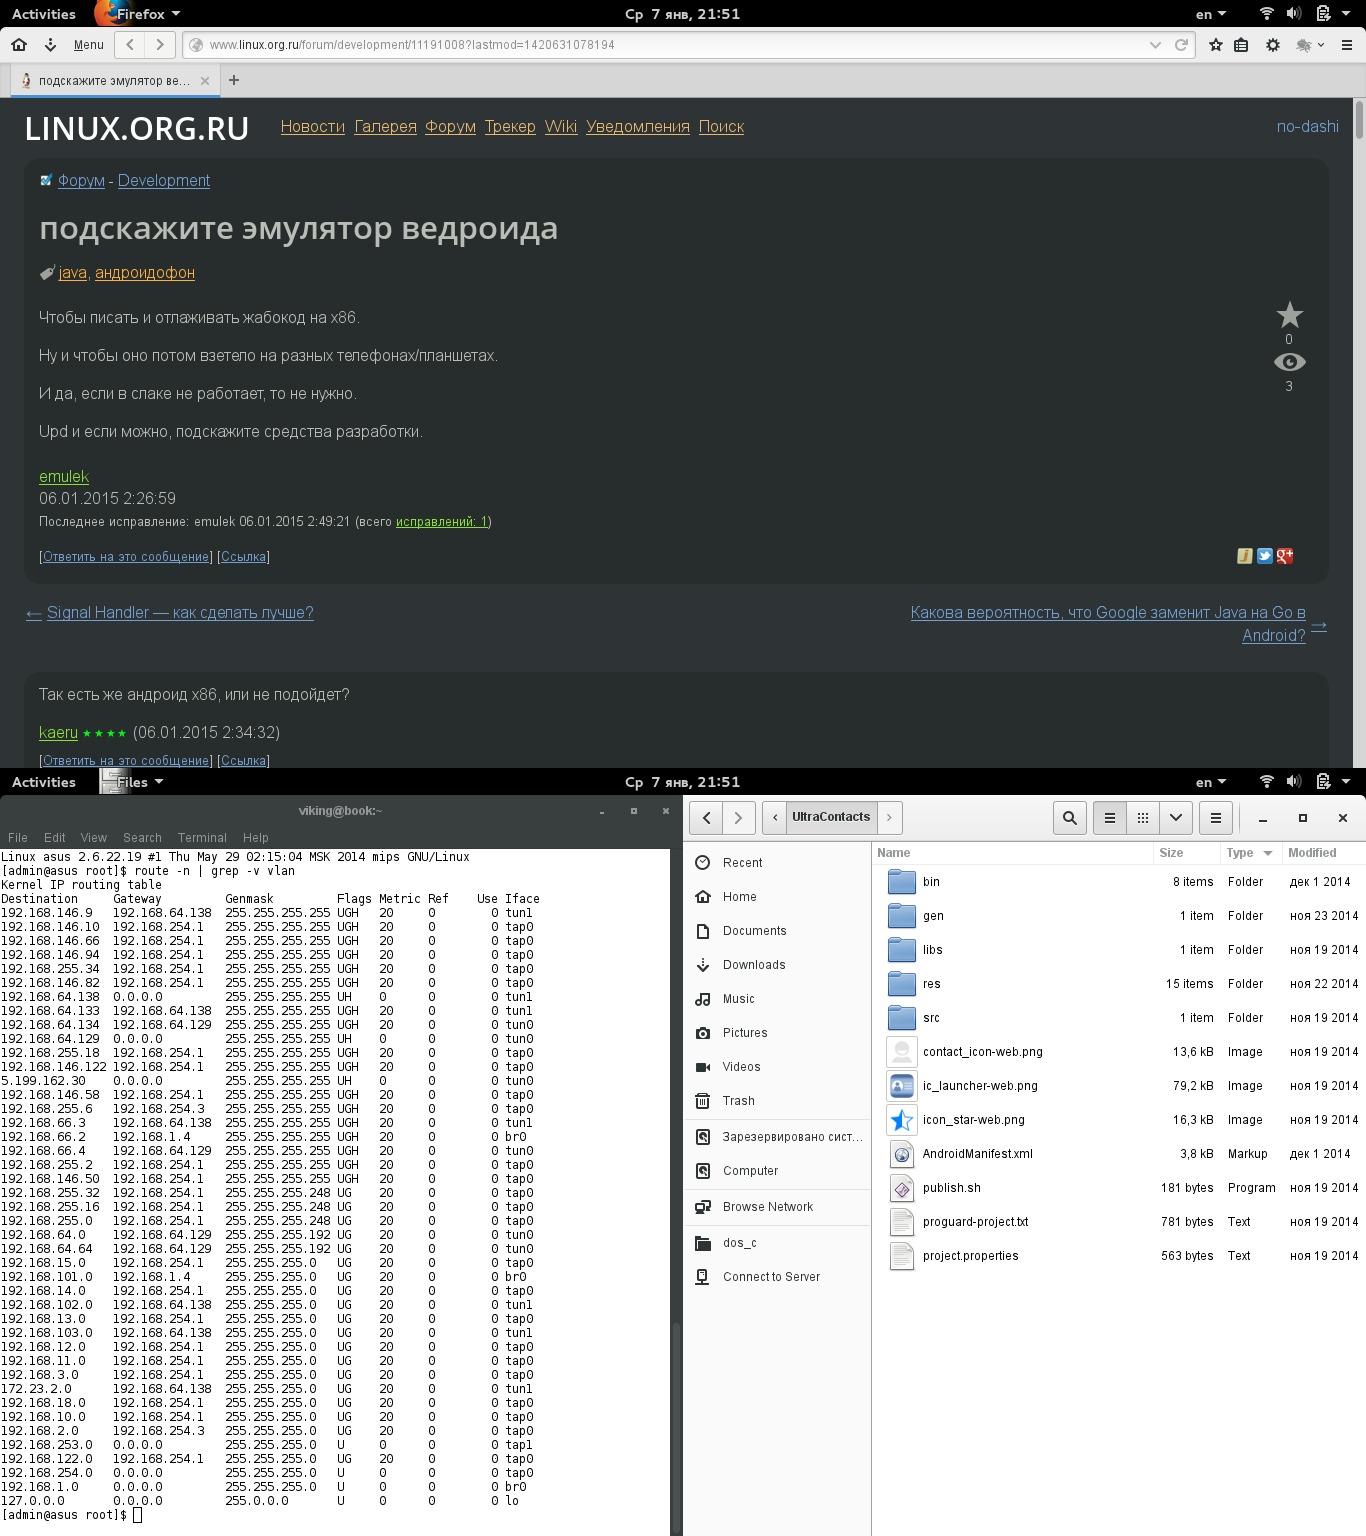Viewport: 1366px width, 1536px height.
Task: Open the terminal View menu
Action: click(94, 838)
